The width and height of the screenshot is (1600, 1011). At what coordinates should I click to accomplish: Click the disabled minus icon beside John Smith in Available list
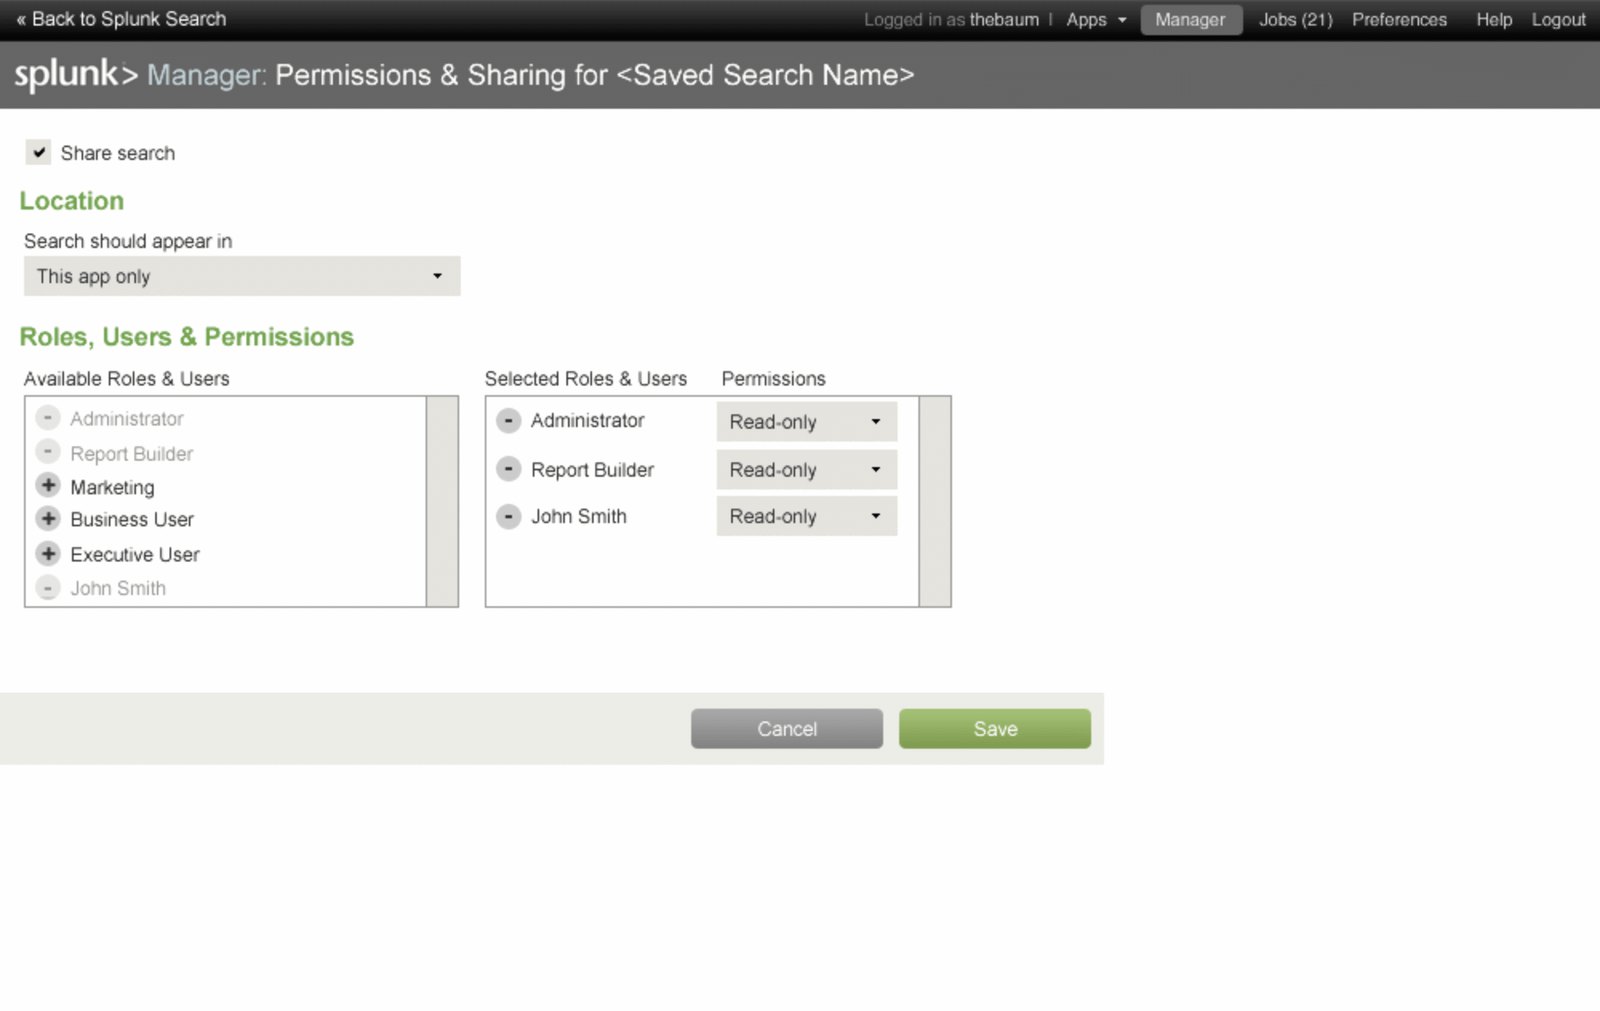click(48, 588)
